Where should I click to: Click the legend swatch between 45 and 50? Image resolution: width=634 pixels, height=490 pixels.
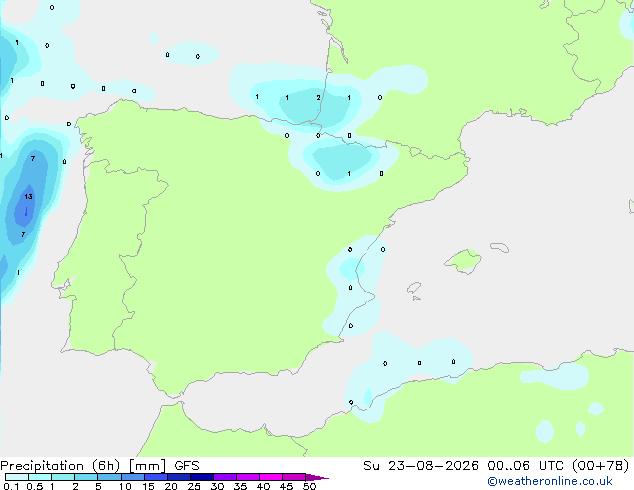[294, 477]
